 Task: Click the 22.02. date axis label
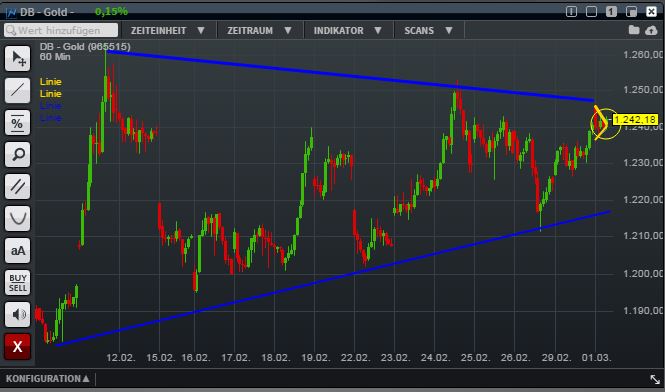355,358
